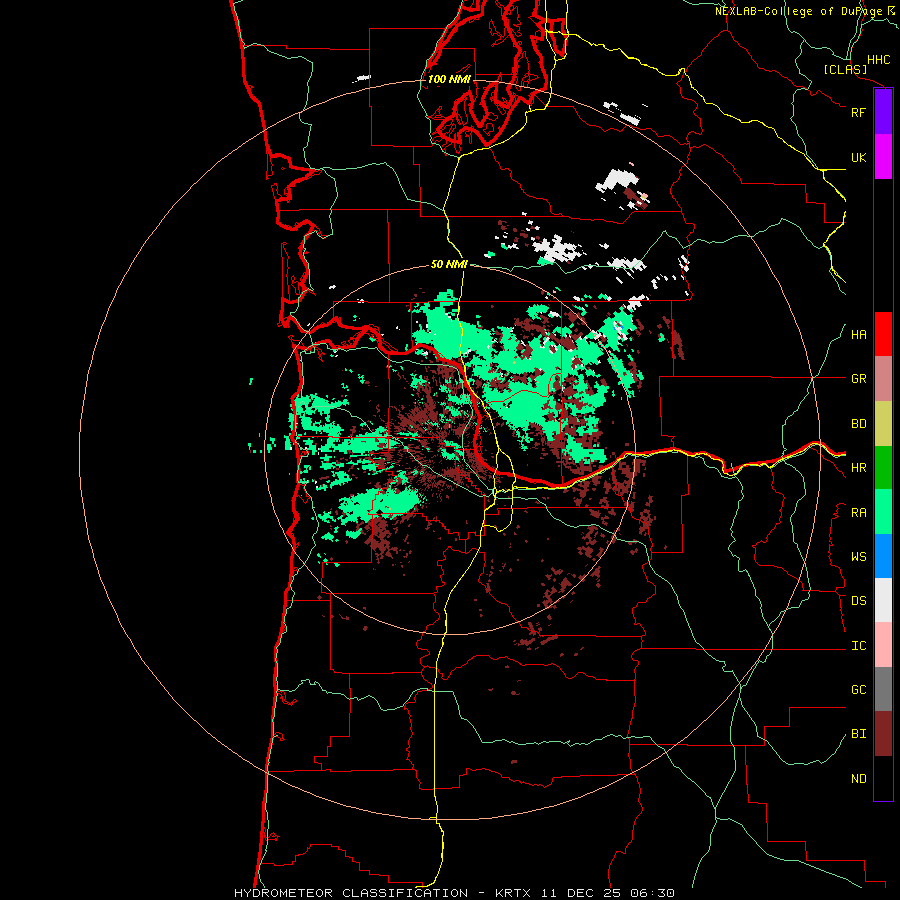Click the HYDROMETEOR CLASSIFICATION title text
The height and width of the screenshot is (900, 900).
click(351, 893)
